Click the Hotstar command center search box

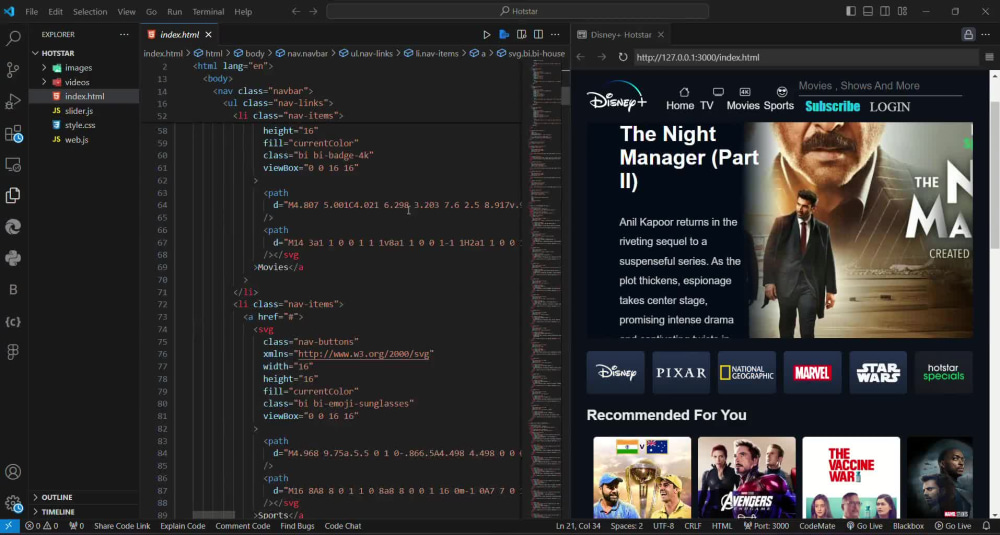[517, 11]
